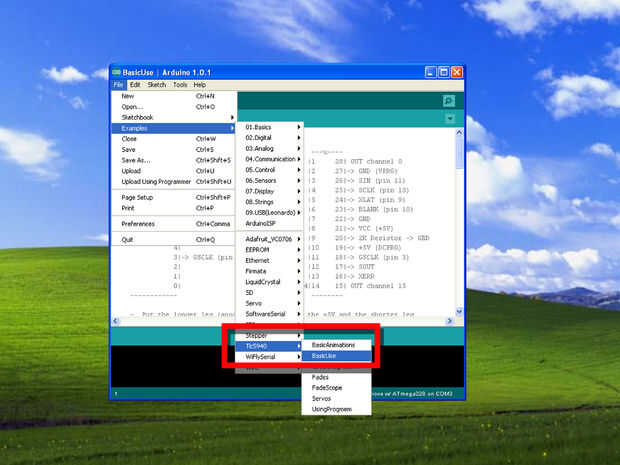Open the Sketch menu
Viewport: 620px width, 465px height.
[157, 85]
